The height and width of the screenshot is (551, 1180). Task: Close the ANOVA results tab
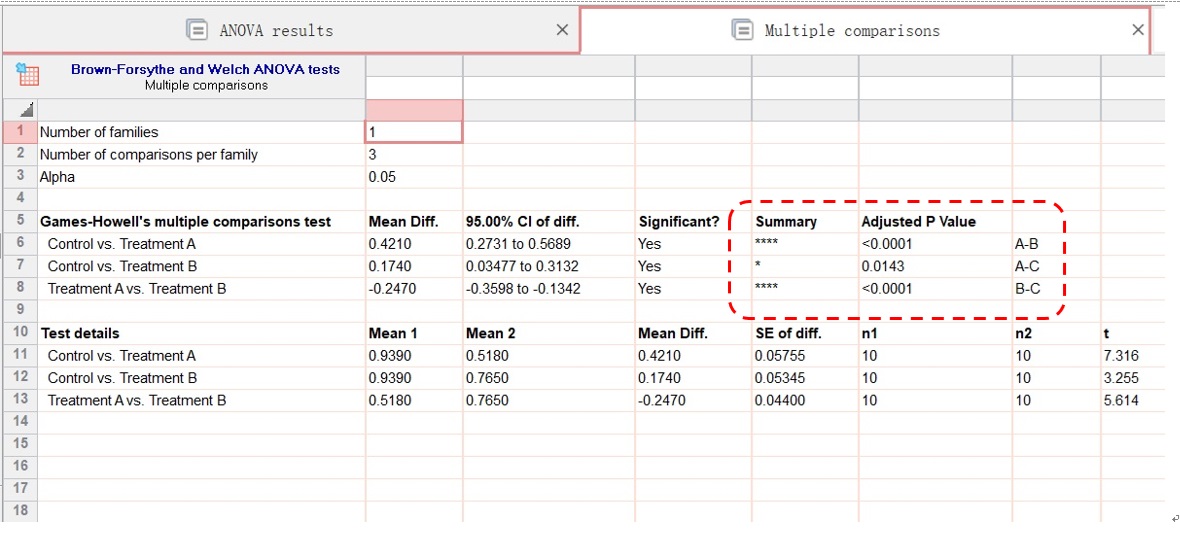point(562,30)
